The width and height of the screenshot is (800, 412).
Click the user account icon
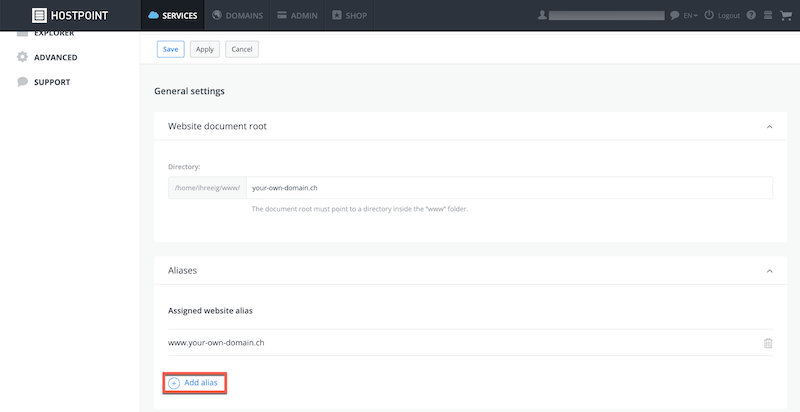coord(542,15)
